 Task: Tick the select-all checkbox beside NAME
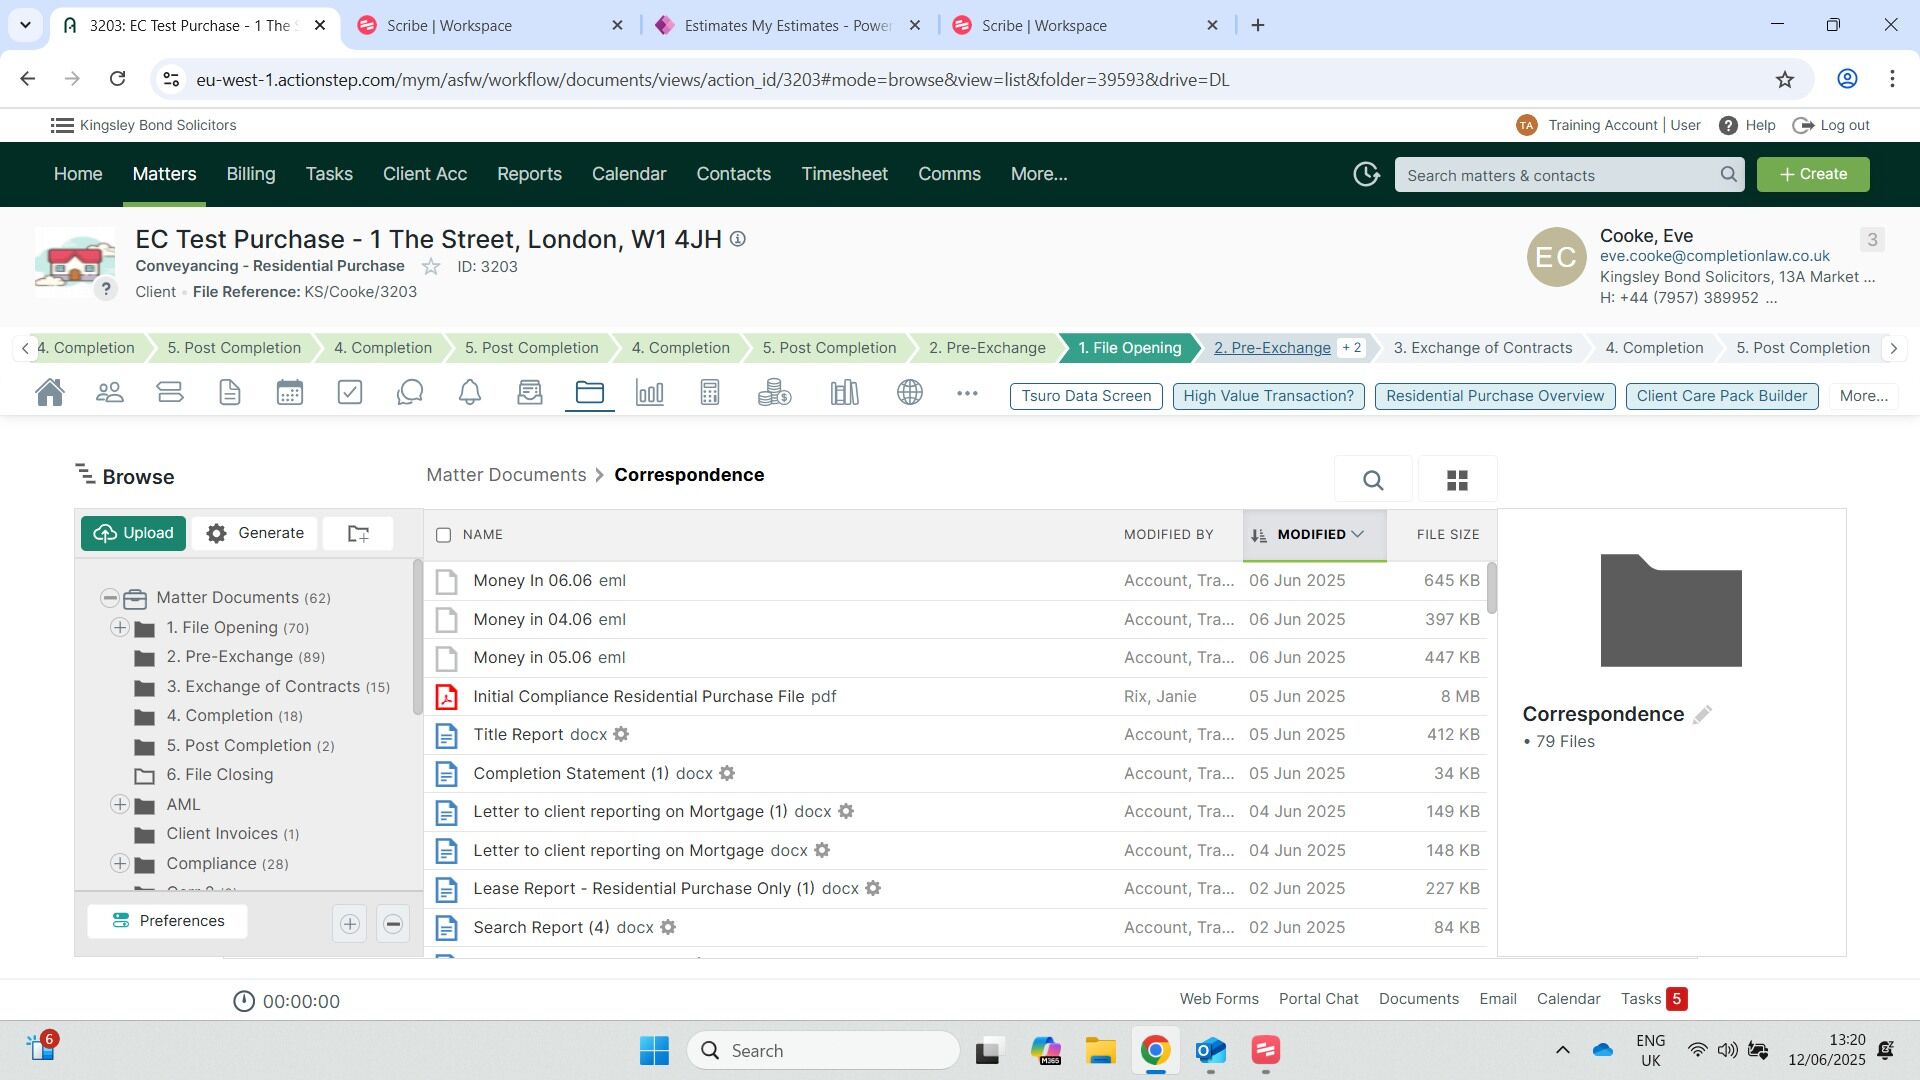[x=444, y=535]
